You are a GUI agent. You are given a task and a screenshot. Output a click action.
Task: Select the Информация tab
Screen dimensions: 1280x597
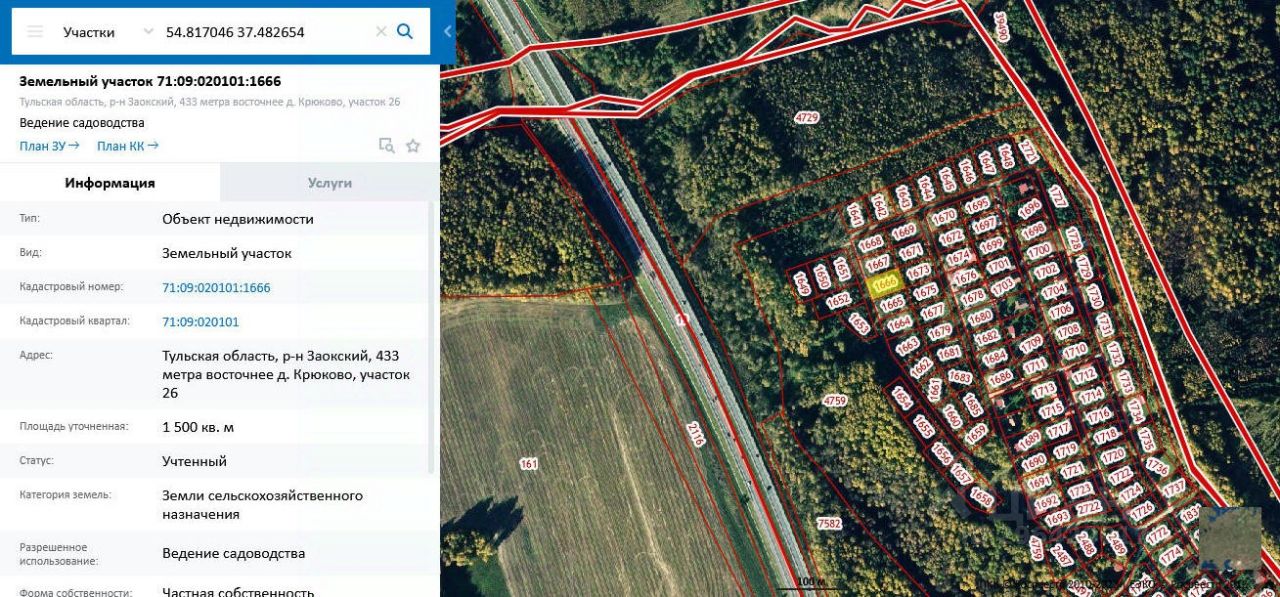[110, 183]
